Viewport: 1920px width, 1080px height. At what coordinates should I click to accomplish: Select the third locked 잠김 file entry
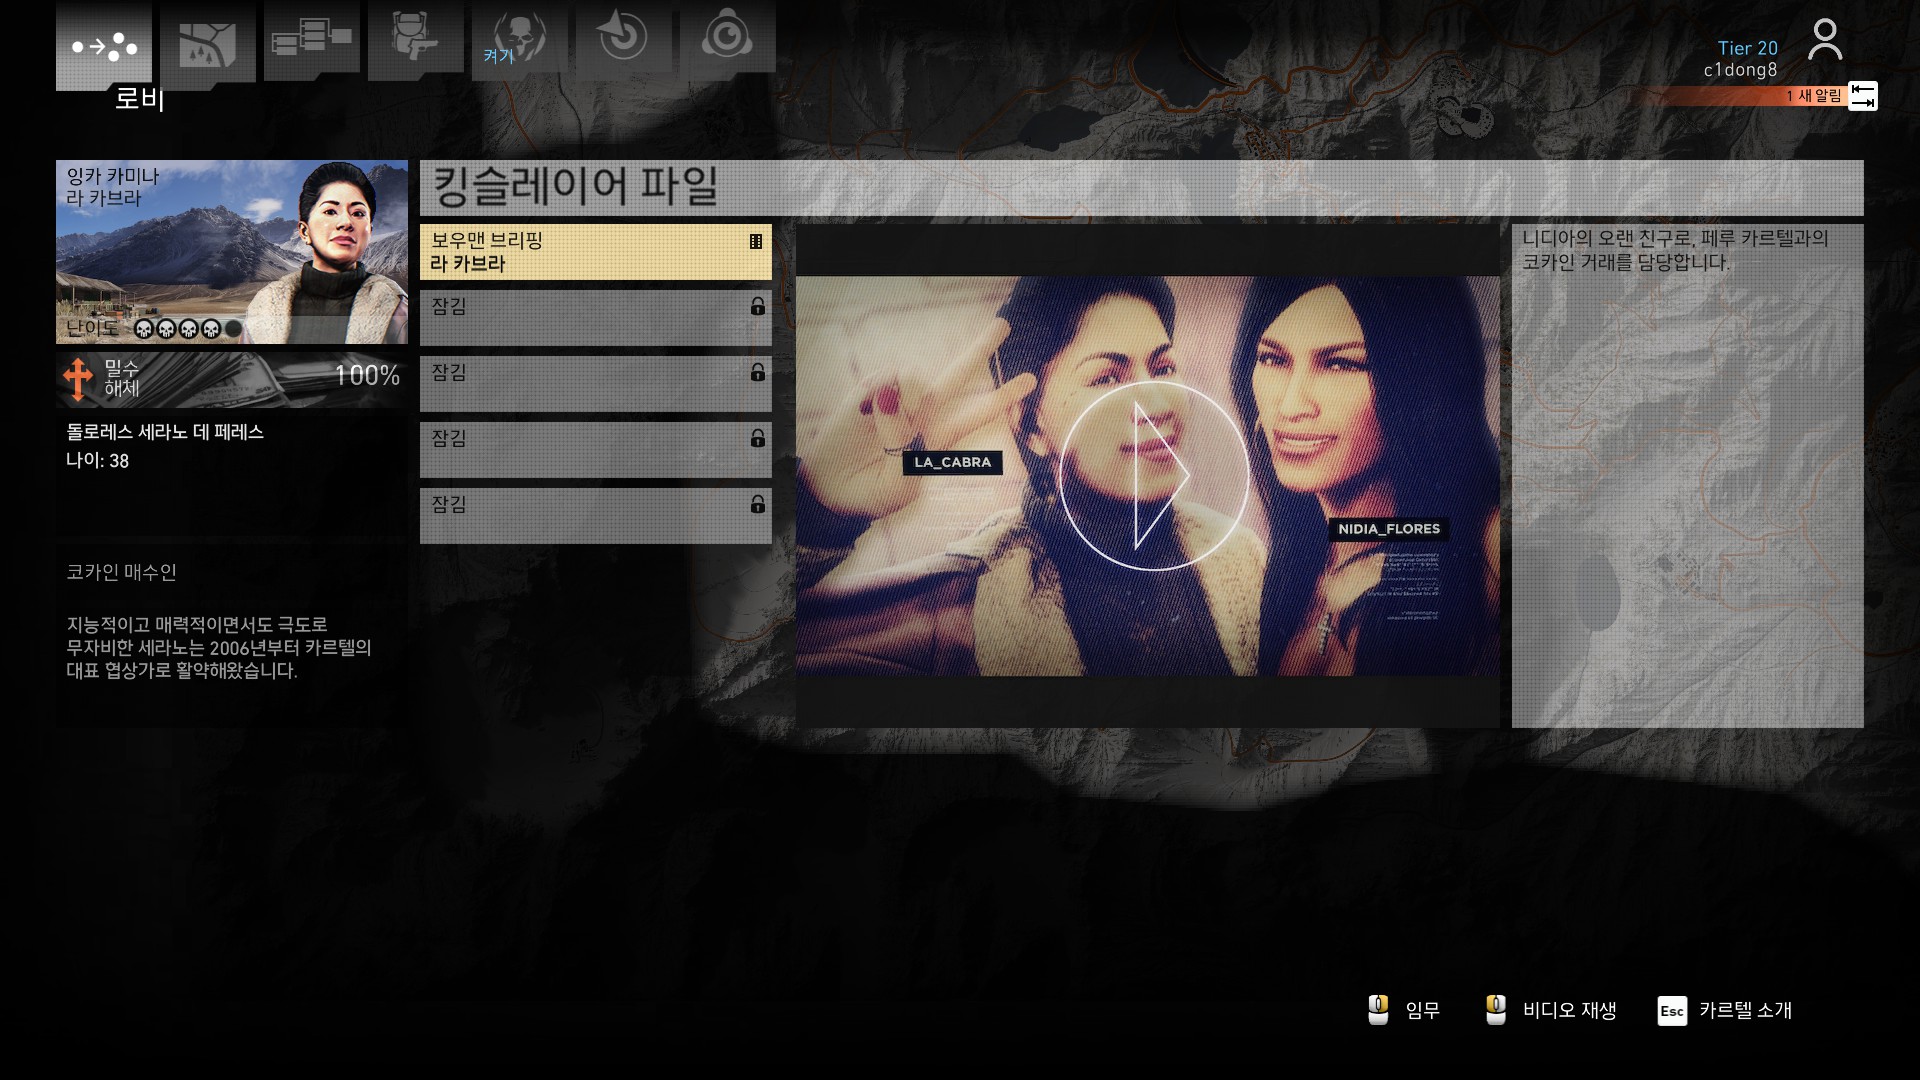(x=595, y=450)
